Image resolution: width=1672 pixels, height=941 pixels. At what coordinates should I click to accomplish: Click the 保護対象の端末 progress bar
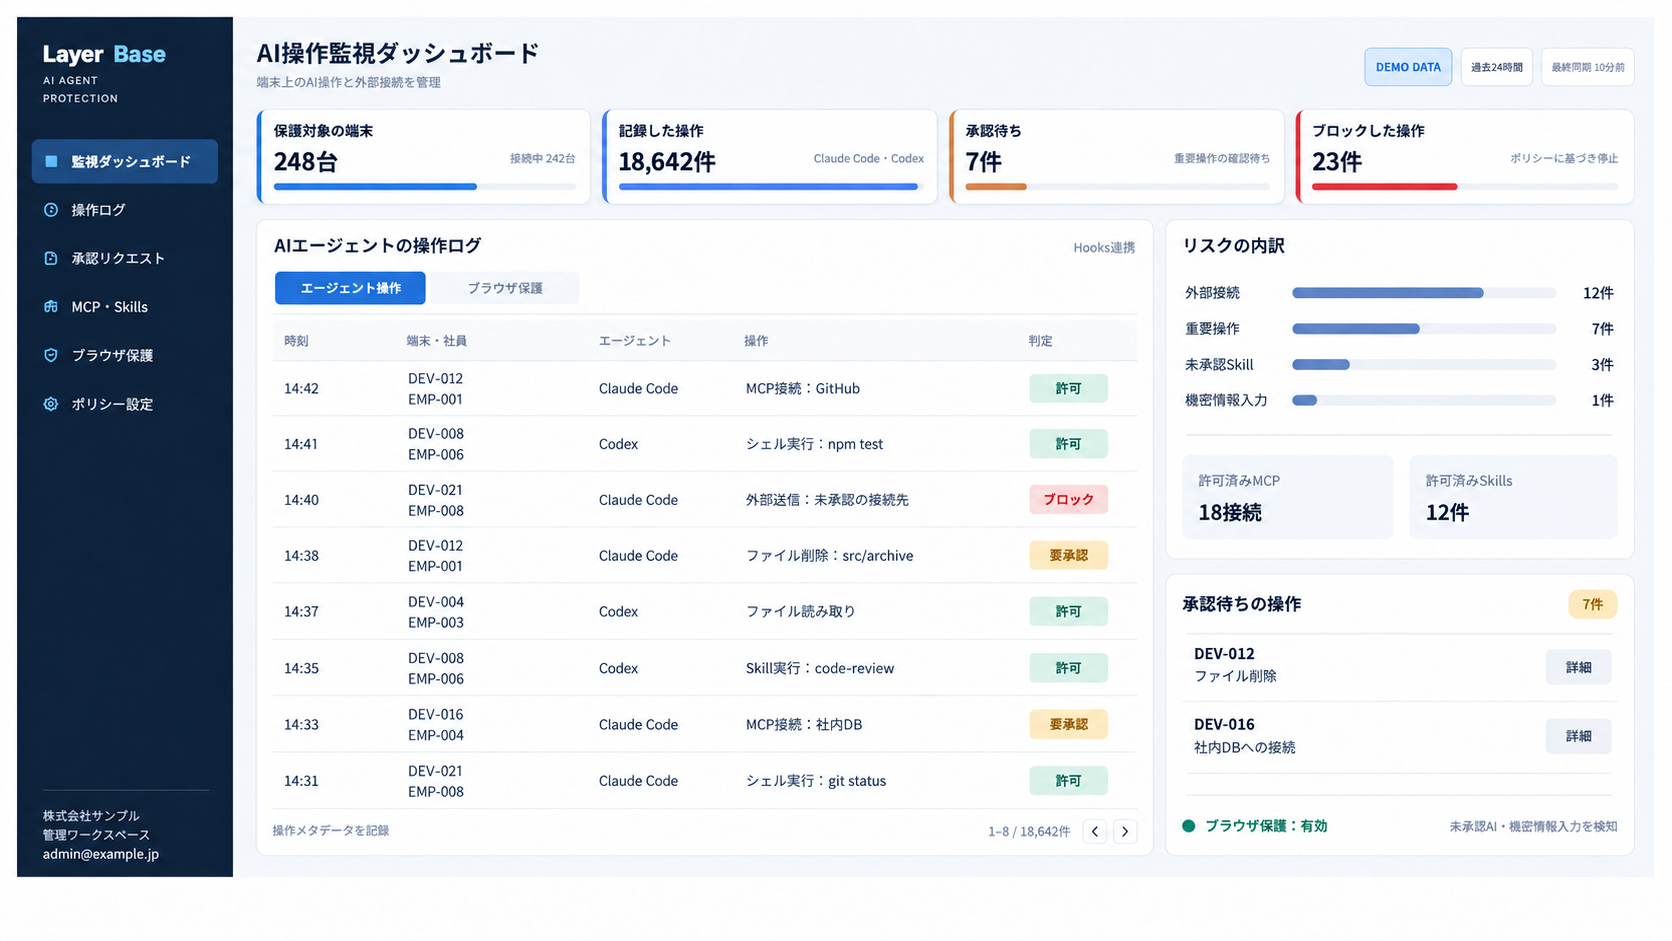pyautogui.click(x=425, y=186)
